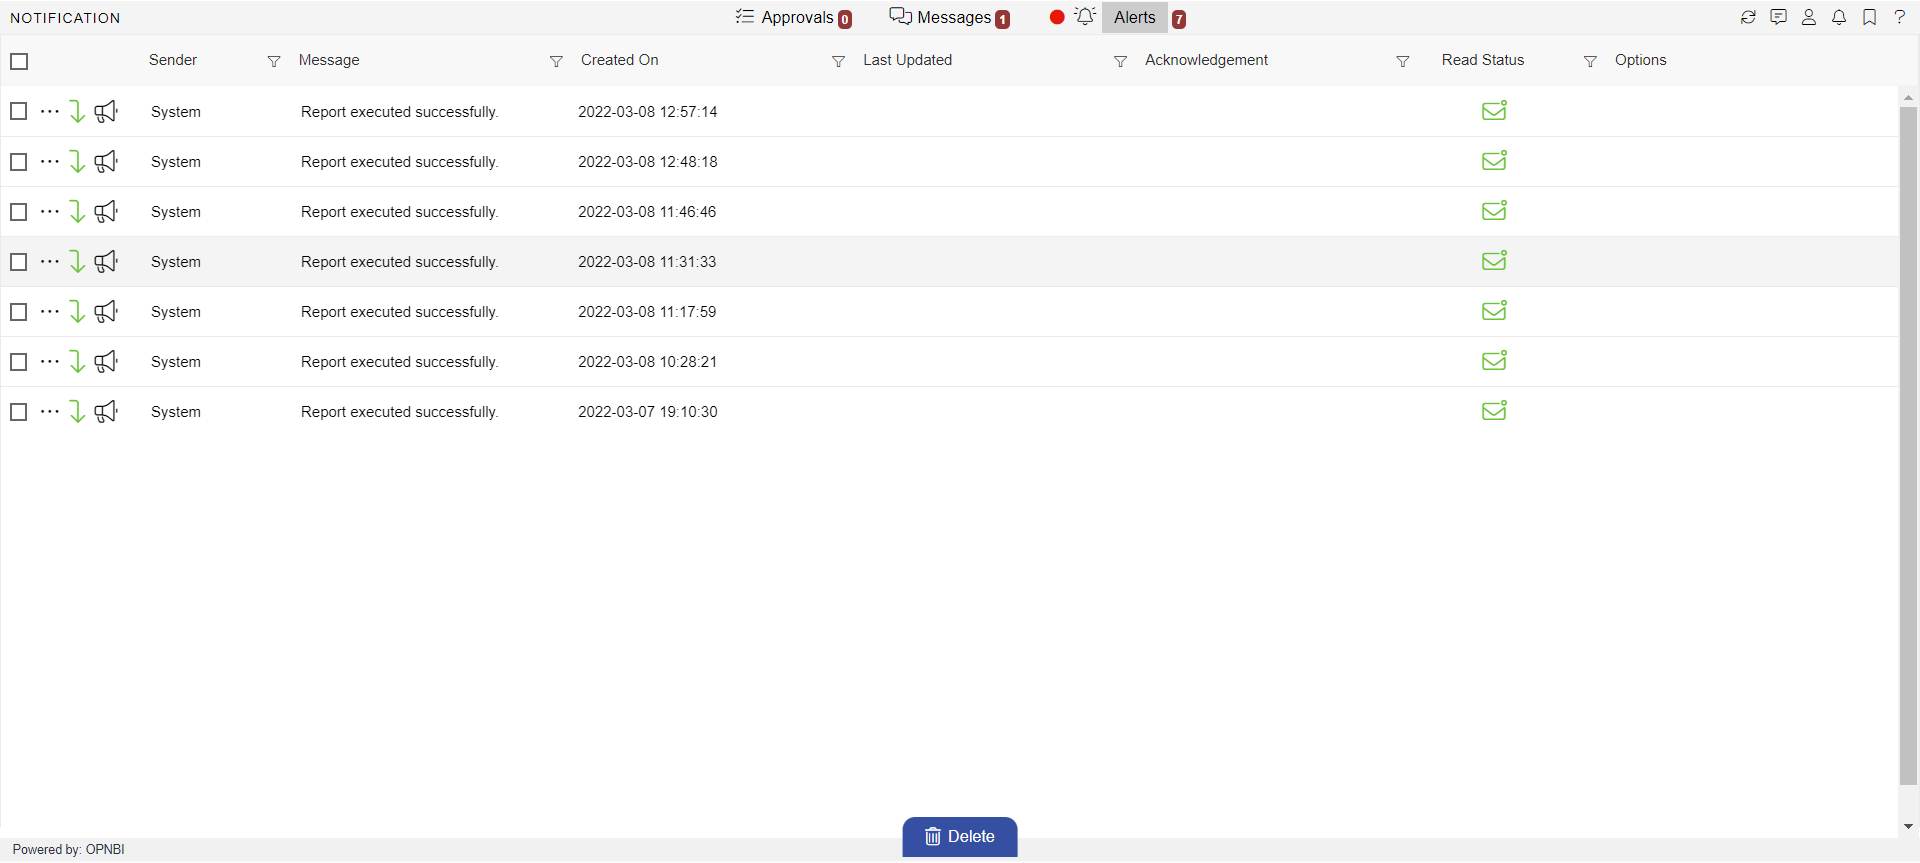Click the bell notification icon at top right
The width and height of the screenshot is (1920, 863).
pyautogui.click(x=1839, y=17)
